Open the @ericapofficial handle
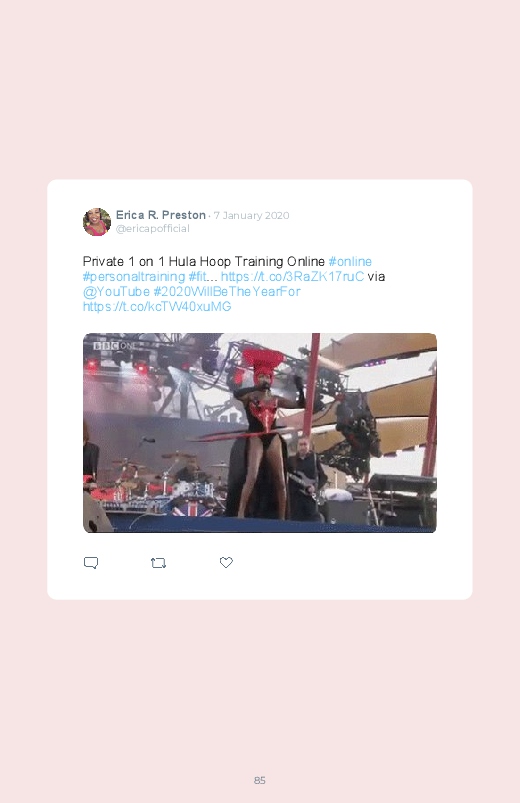520x803 pixels. point(153,228)
